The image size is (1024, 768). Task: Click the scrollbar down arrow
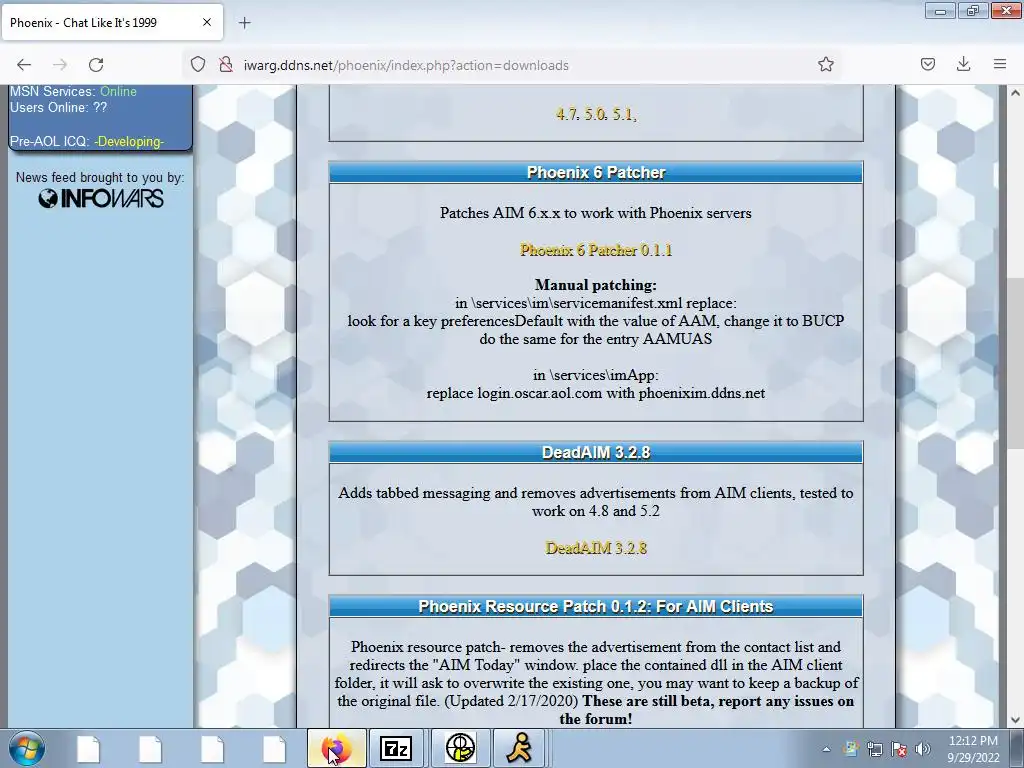click(1015, 720)
